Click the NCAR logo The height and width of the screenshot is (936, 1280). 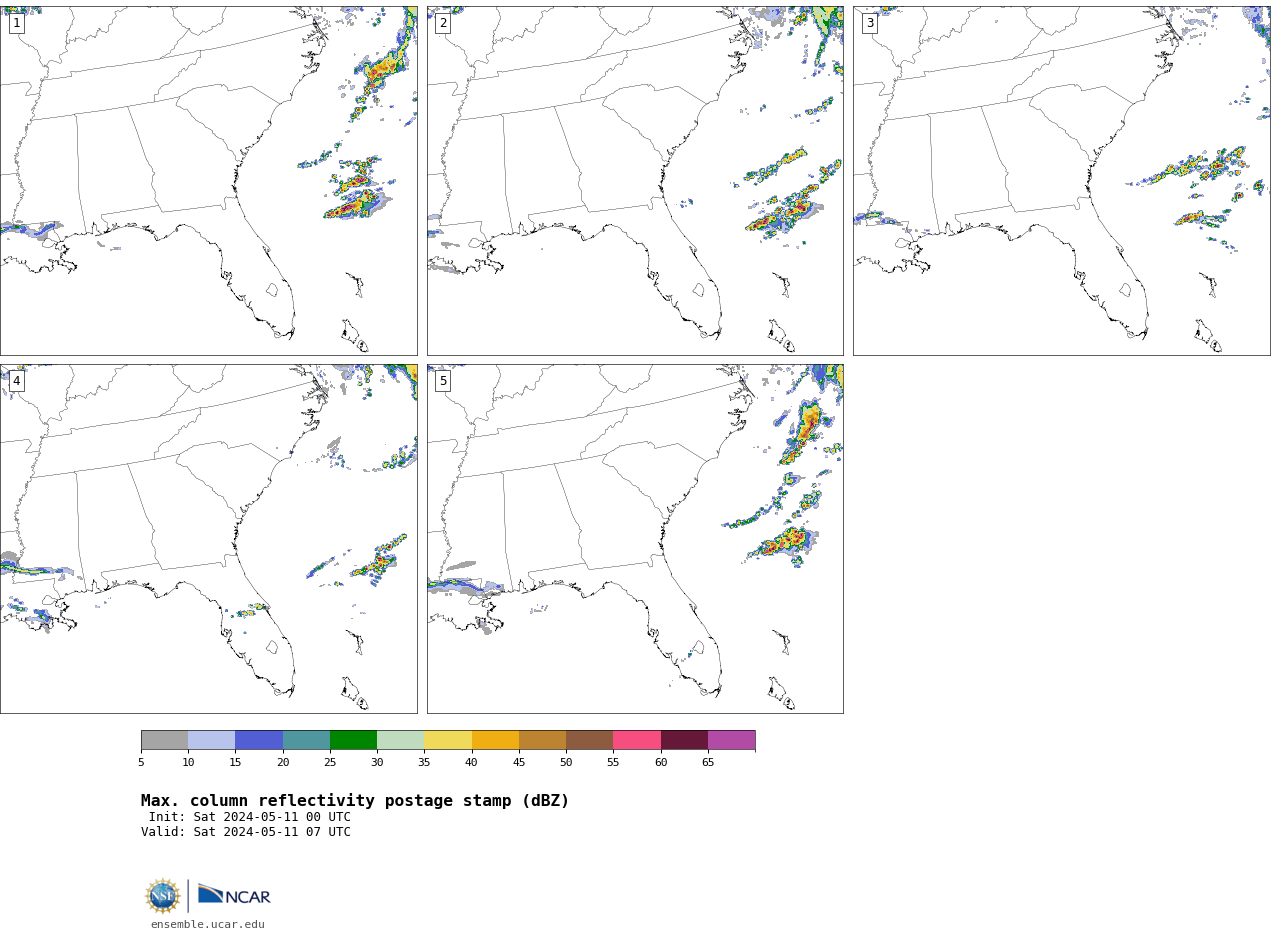234,895
